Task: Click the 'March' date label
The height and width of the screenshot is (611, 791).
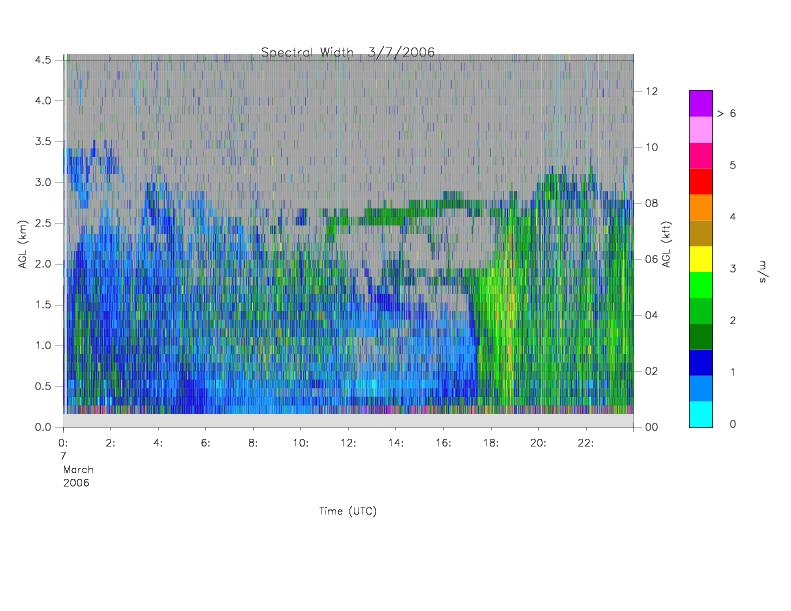Action: tap(78, 470)
